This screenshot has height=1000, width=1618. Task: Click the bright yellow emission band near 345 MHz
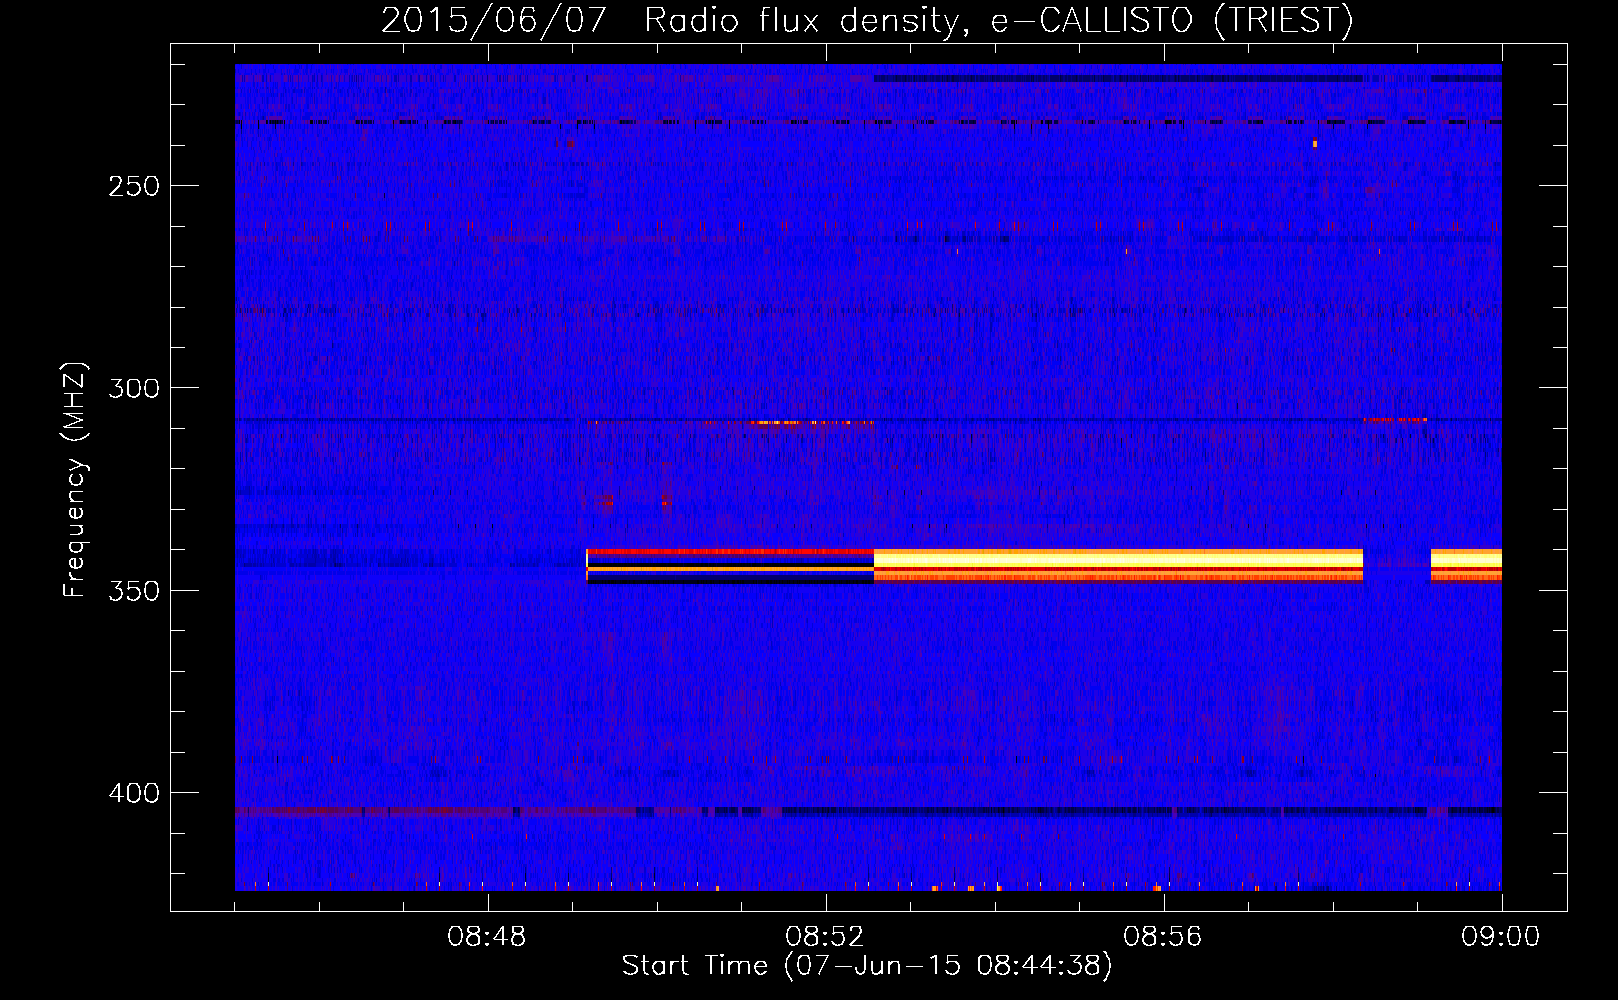click(x=1118, y=565)
